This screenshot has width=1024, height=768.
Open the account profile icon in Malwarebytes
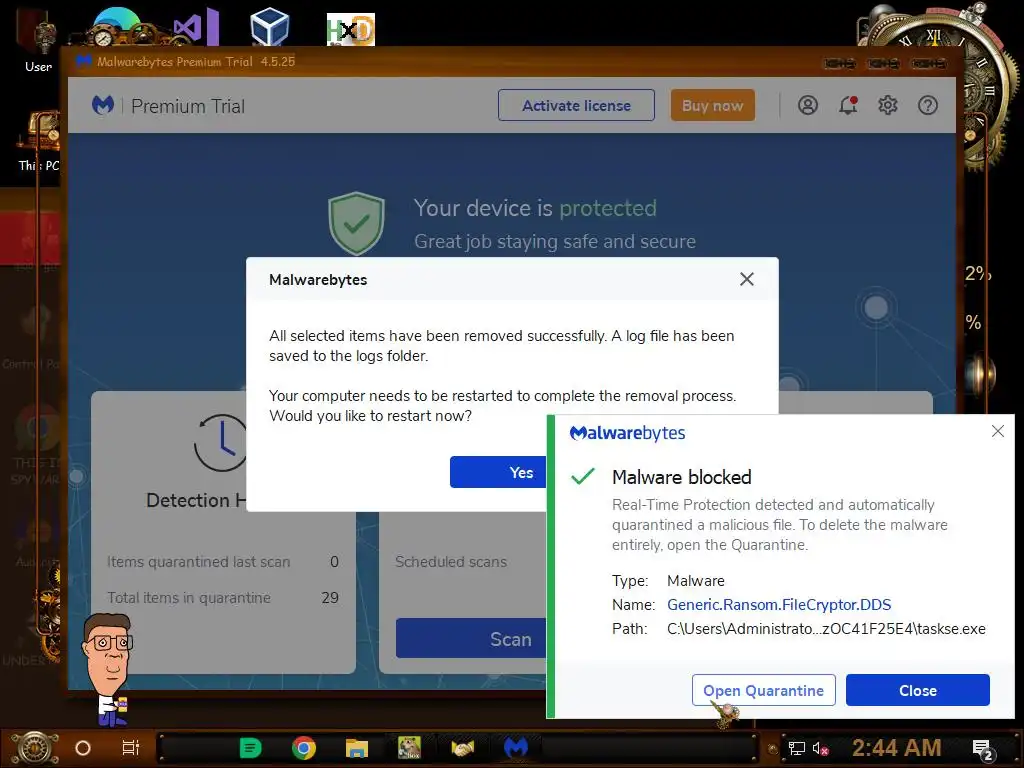pyautogui.click(x=808, y=105)
